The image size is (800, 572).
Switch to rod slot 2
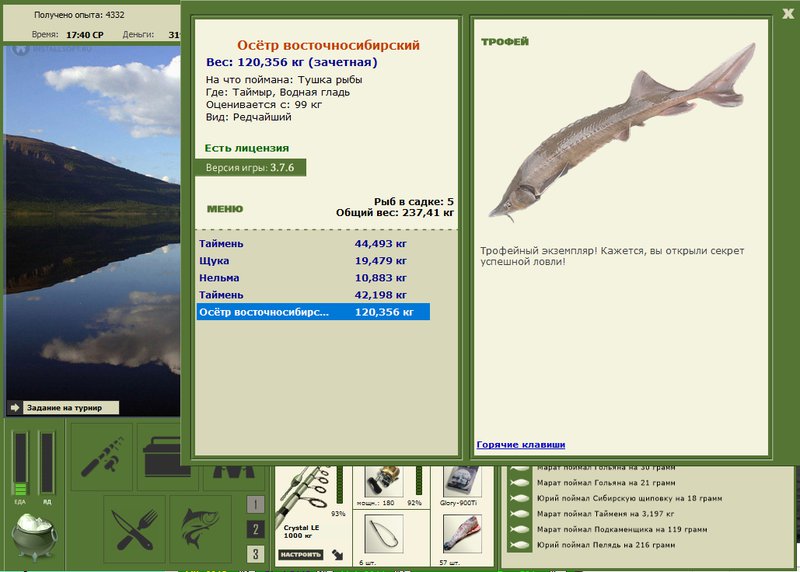[255, 529]
